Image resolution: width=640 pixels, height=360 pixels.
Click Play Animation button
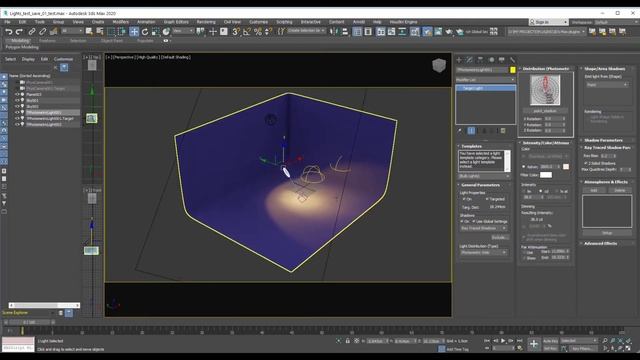point(503,341)
